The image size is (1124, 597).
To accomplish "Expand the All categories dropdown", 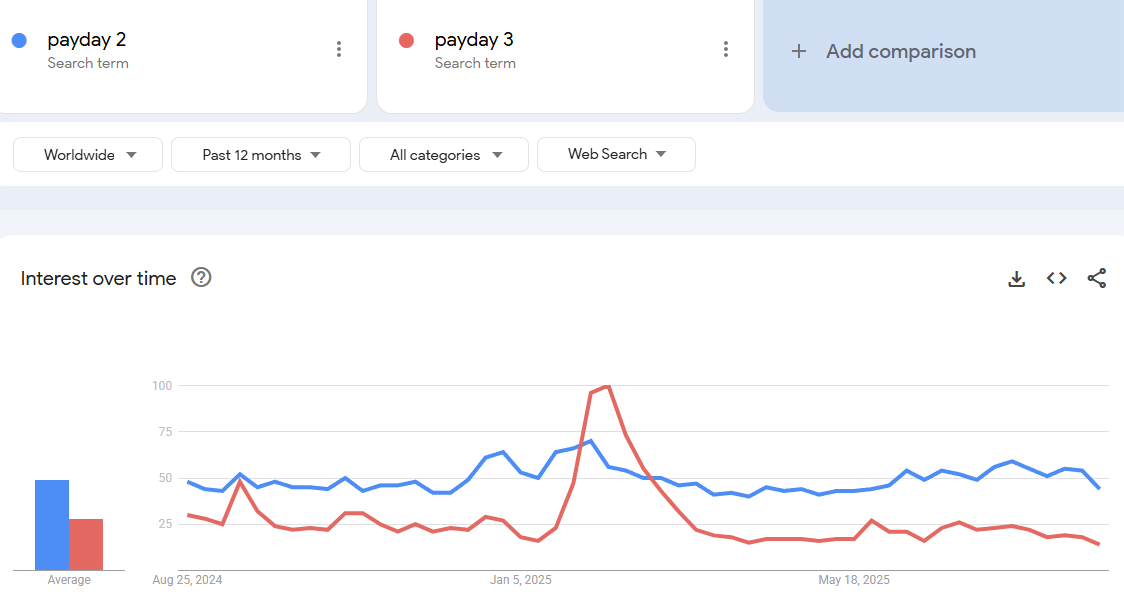I will point(444,155).
